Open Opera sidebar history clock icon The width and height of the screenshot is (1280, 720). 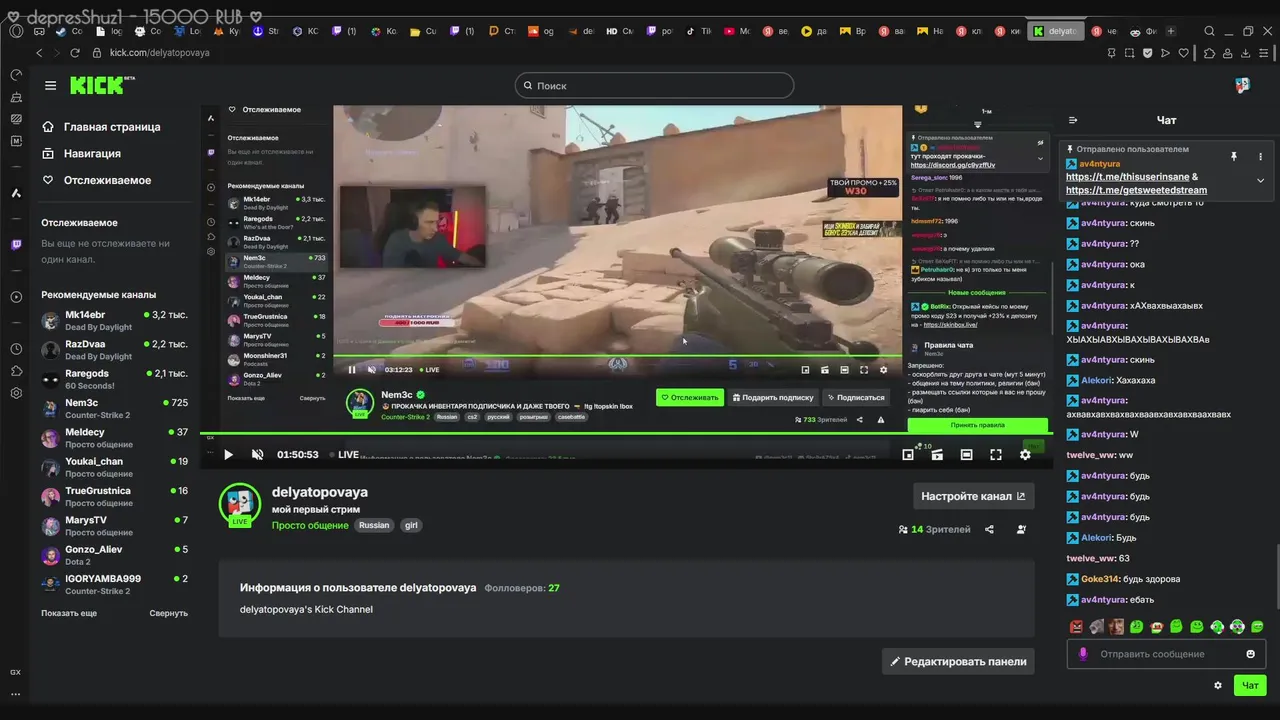16,349
